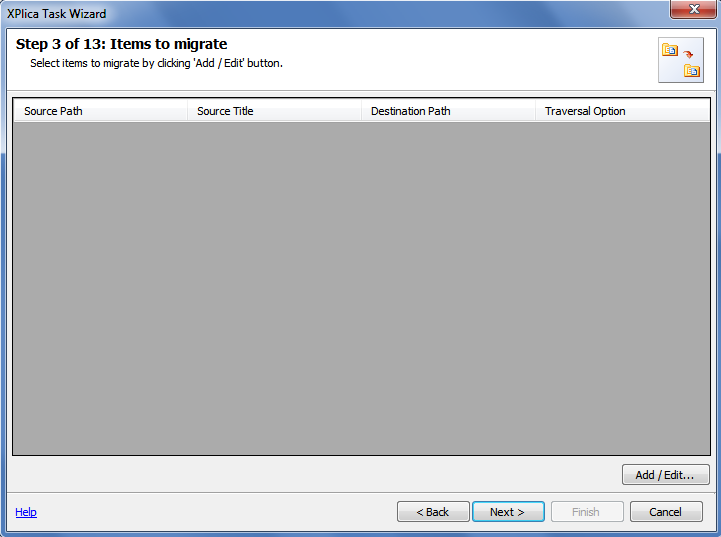
Task: Close the XPlica Task Wizard window
Action: point(694,9)
